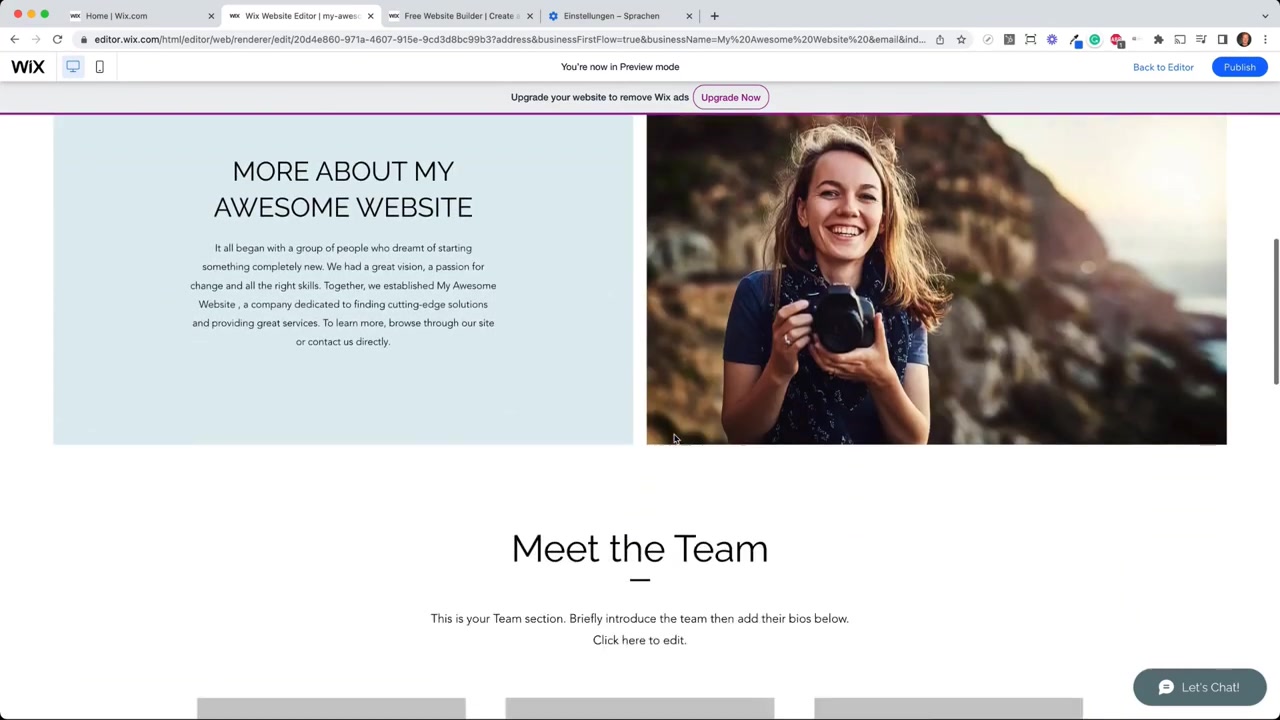
Task: Click the 'It all began' paragraph
Action: [x=343, y=295]
